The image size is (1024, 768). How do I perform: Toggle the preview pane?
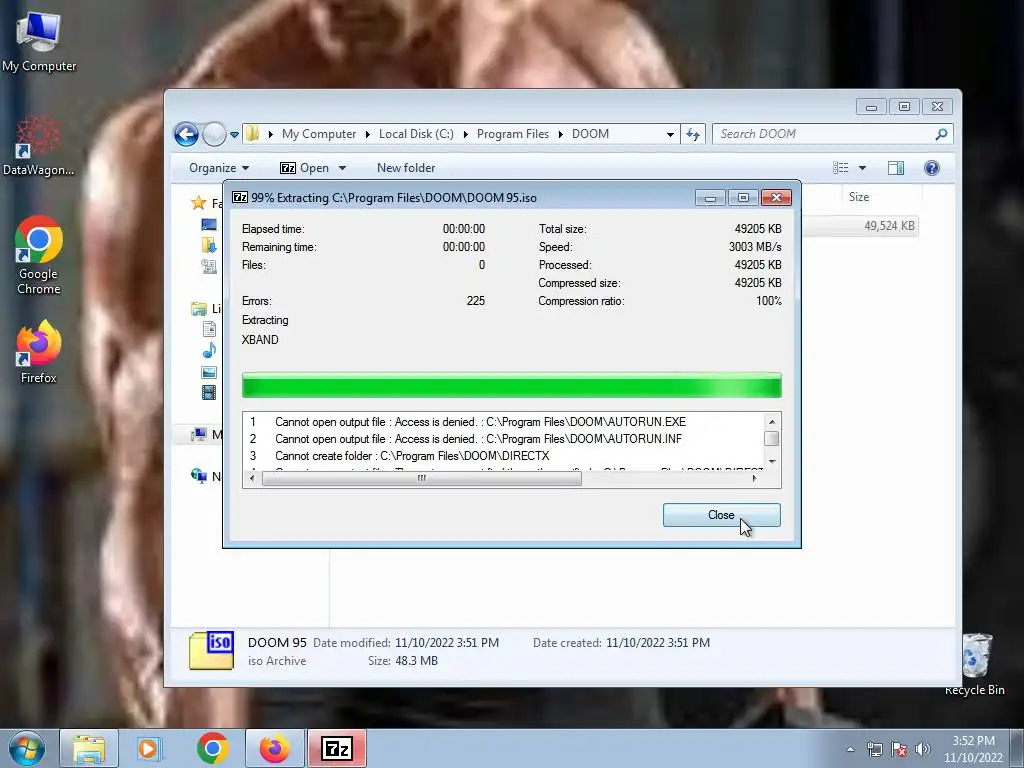(896, 168)
